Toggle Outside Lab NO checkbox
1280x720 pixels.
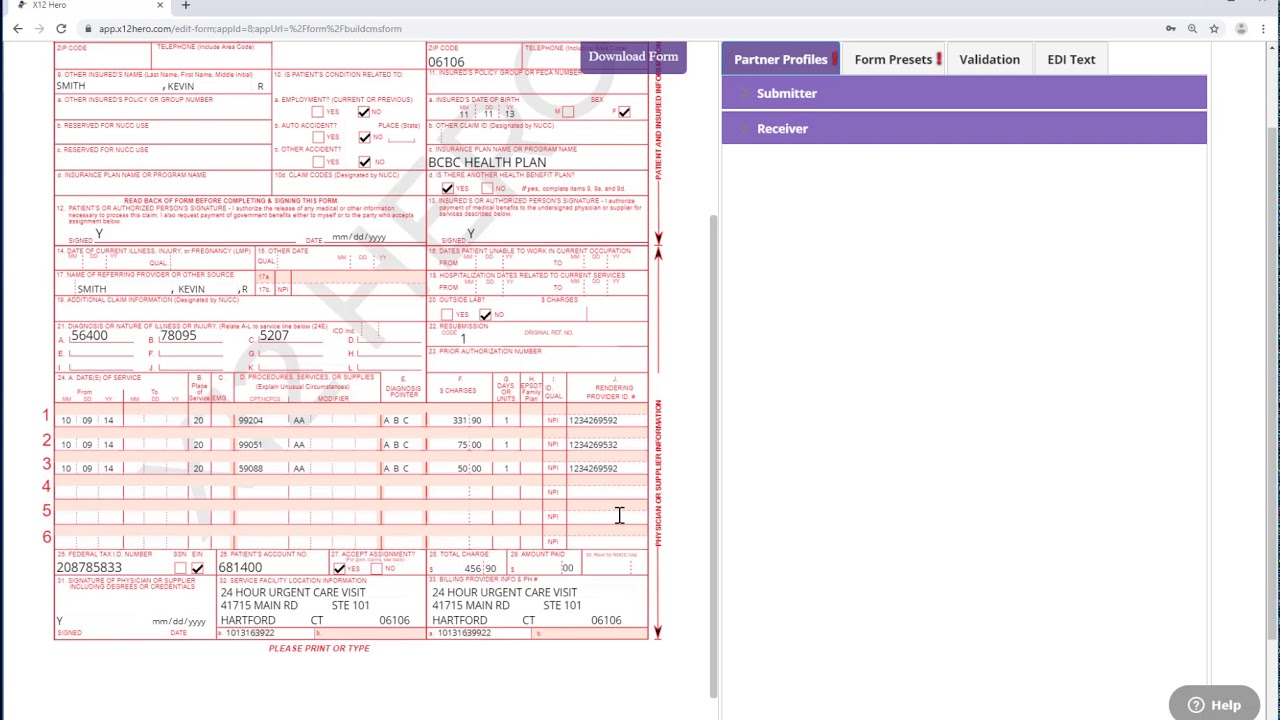(485, 314)
